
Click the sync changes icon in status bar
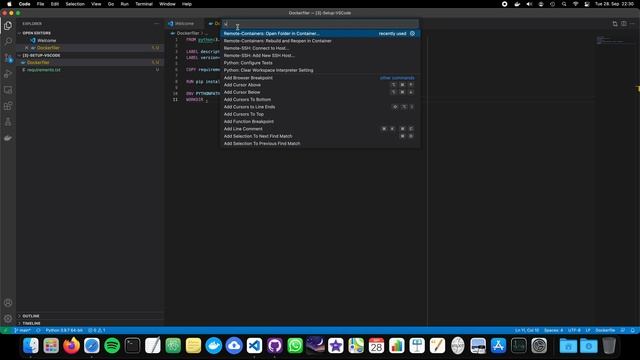tap(38, 330)
